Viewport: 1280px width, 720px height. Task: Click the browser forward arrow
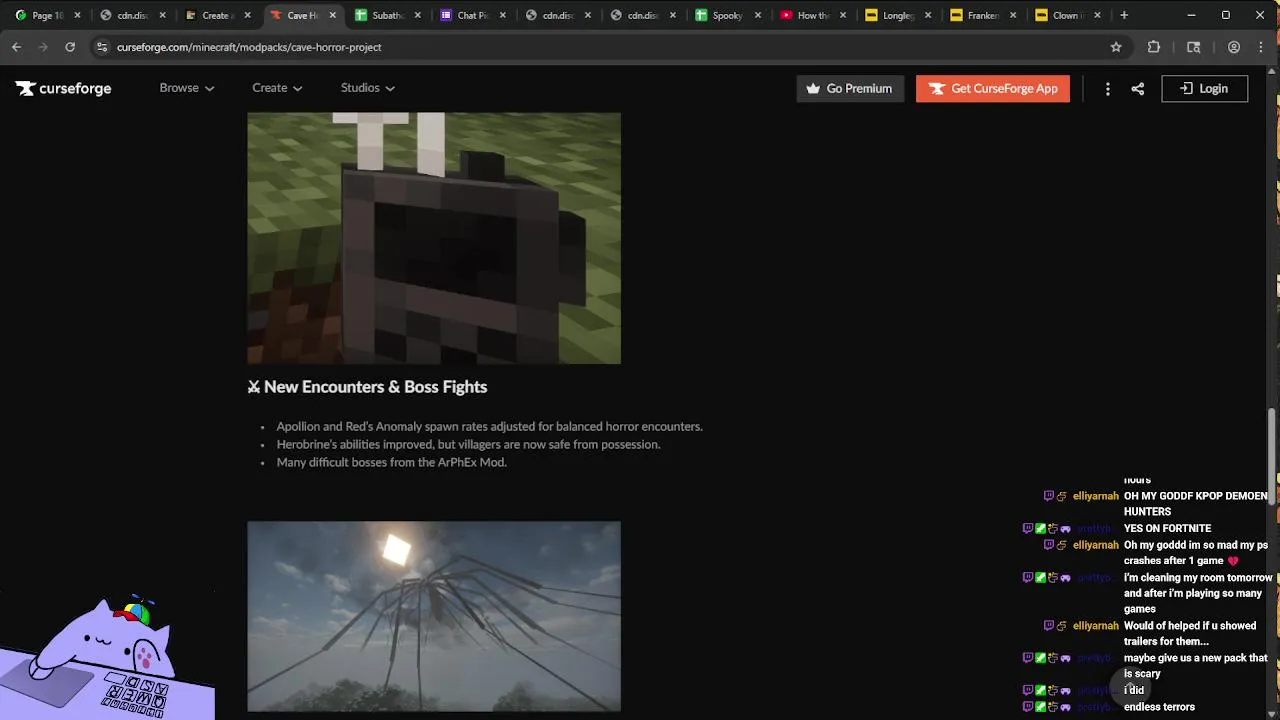pyautogui.click(x=43, y=47)
